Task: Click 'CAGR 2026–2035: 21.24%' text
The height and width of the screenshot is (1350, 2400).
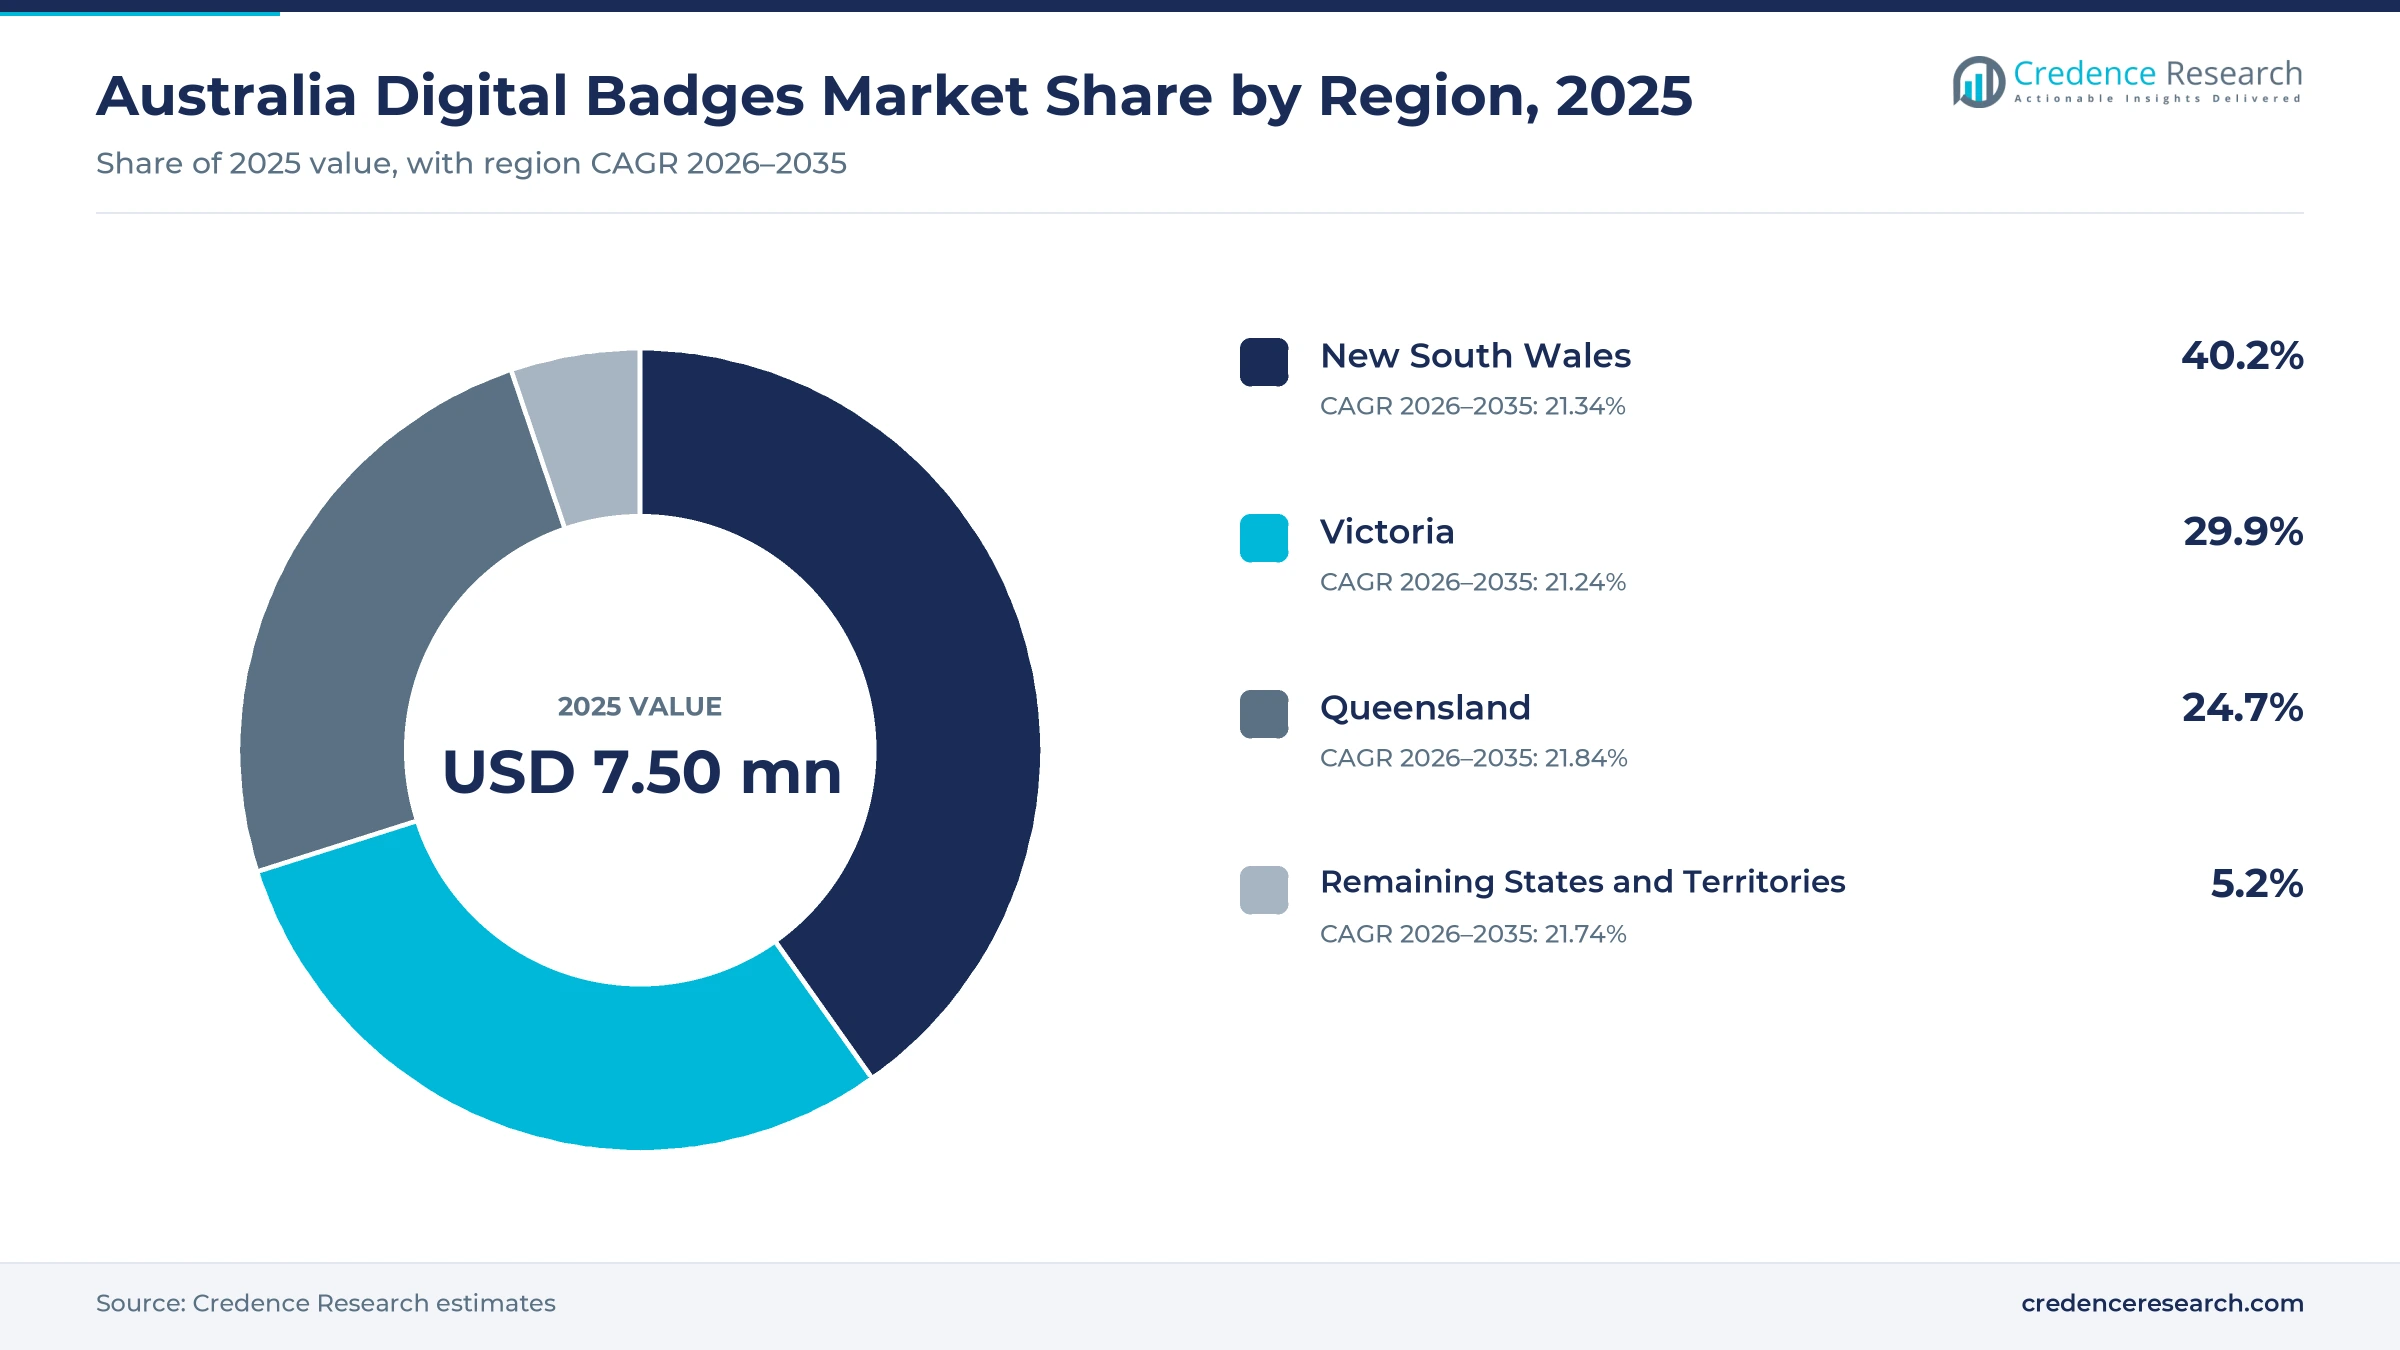Action: (1472, 582)
